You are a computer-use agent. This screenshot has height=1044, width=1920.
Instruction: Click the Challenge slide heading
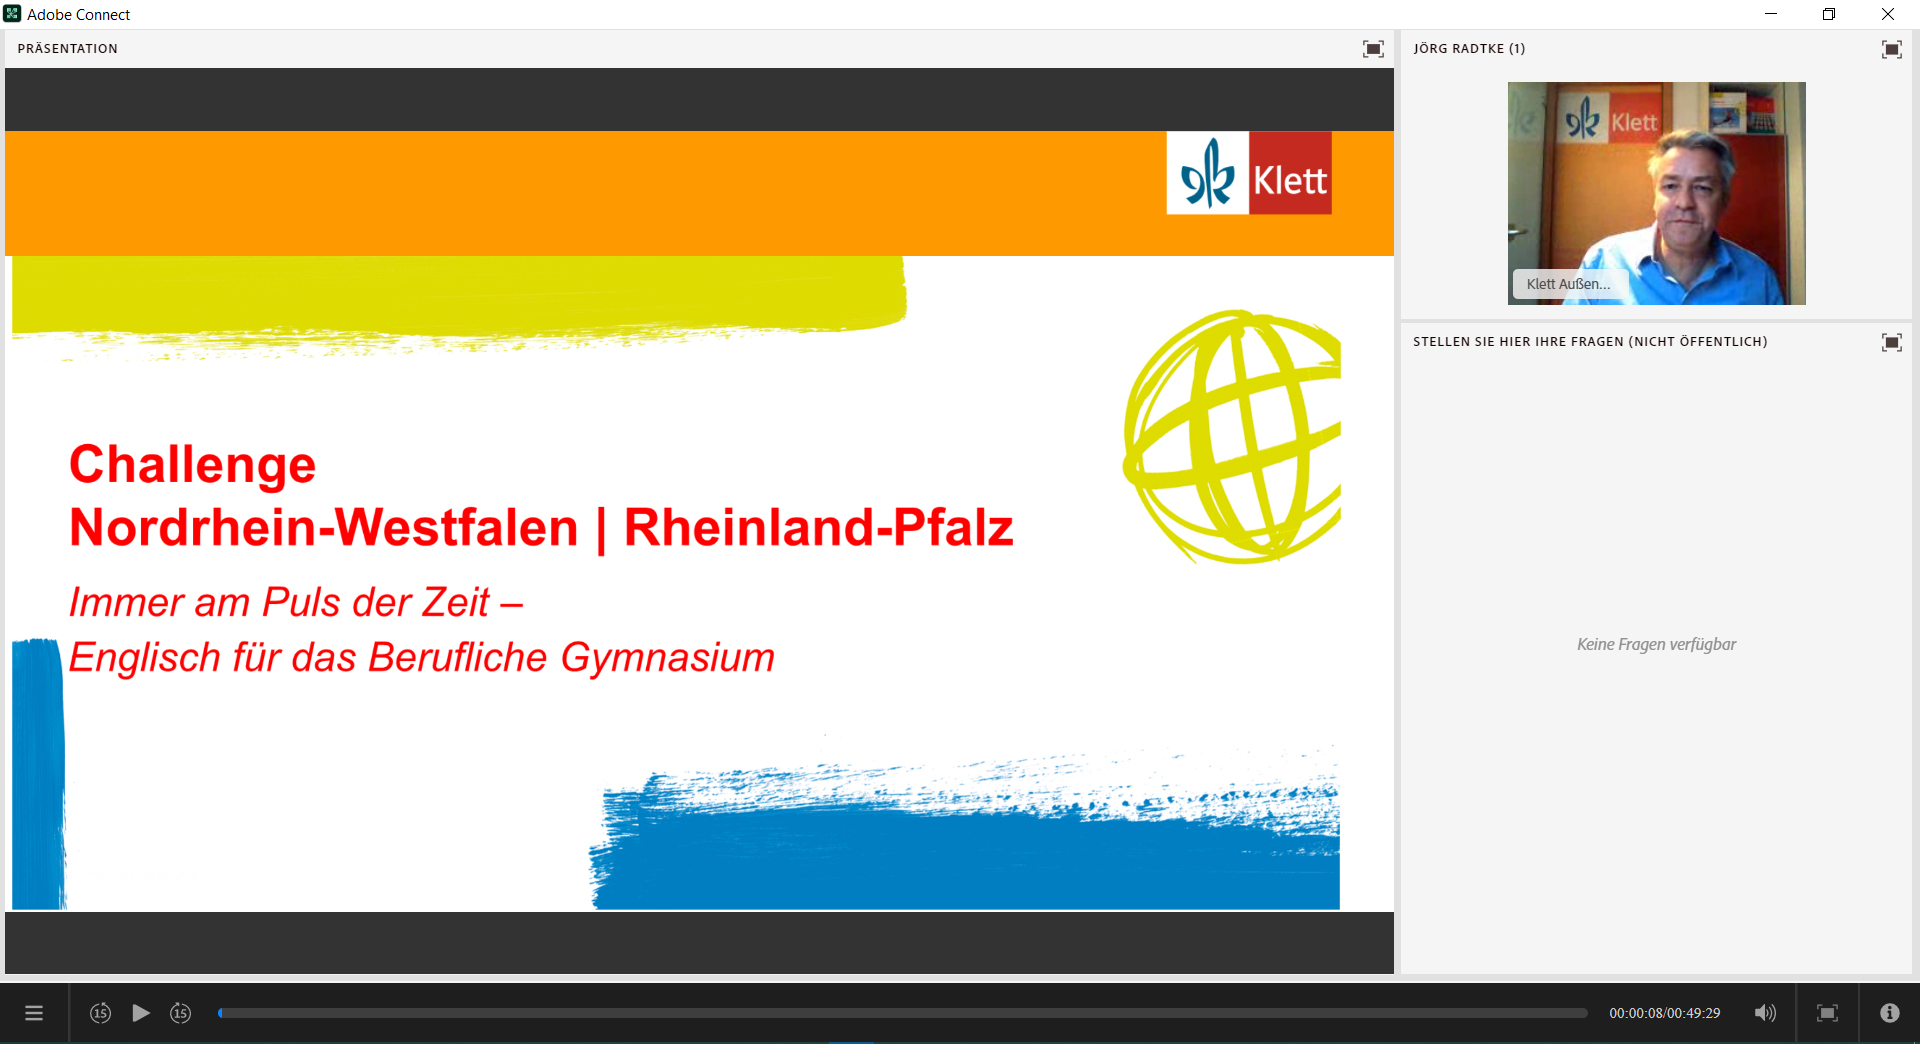point(192,465)
